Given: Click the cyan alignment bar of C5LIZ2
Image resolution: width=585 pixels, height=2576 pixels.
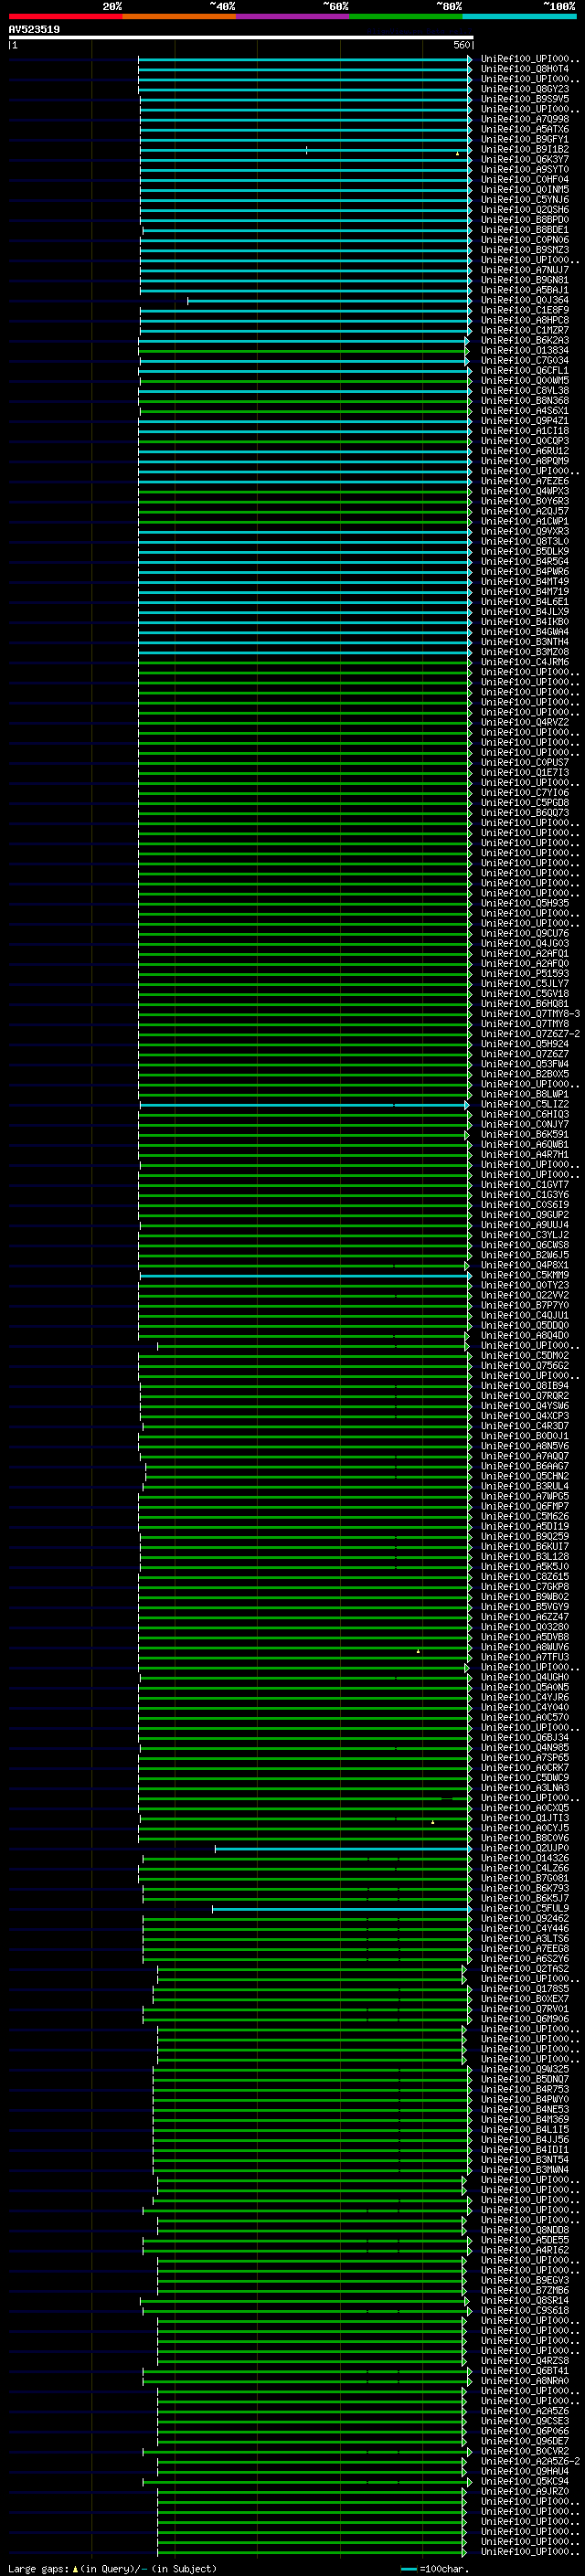Looking at the screenshot, I should pyautogui.click(x=304, y=1105).
